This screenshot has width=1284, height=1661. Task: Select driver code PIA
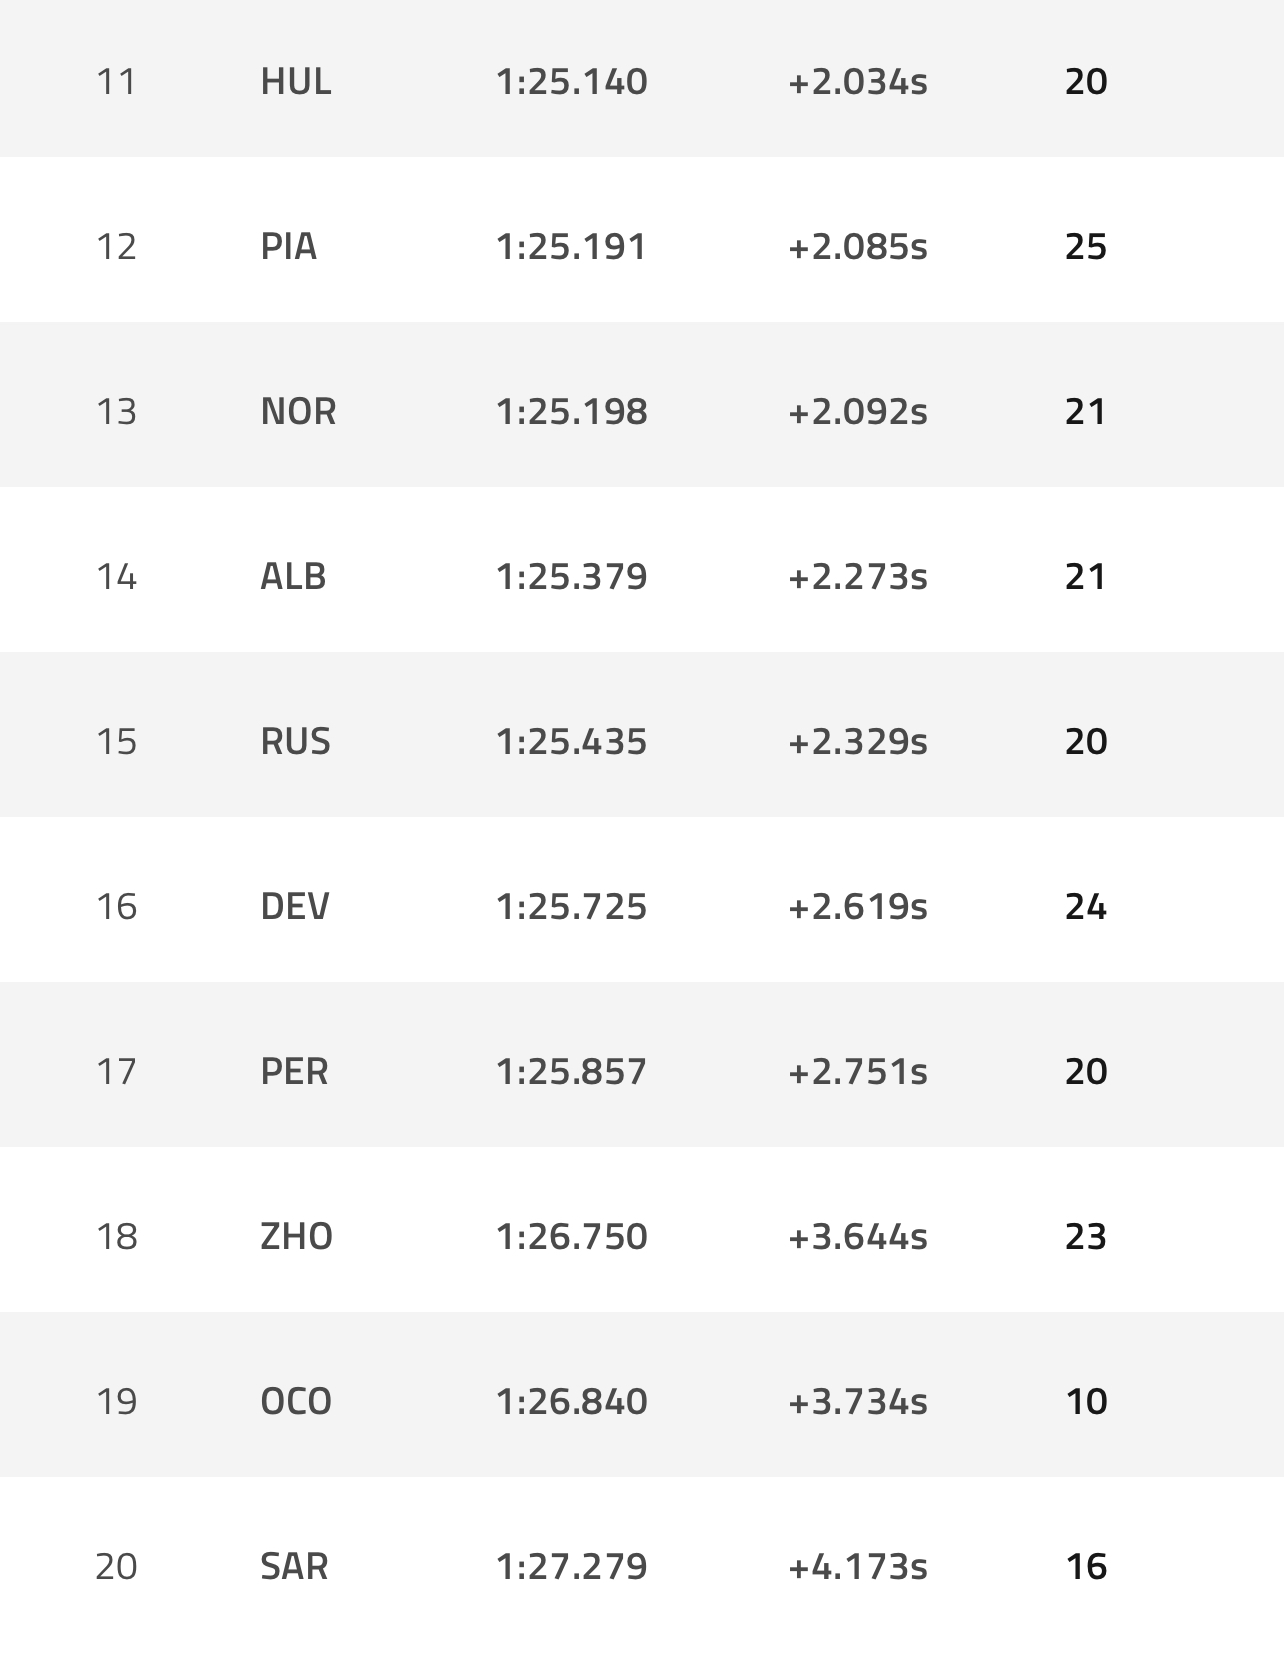[x=288, y=246]
